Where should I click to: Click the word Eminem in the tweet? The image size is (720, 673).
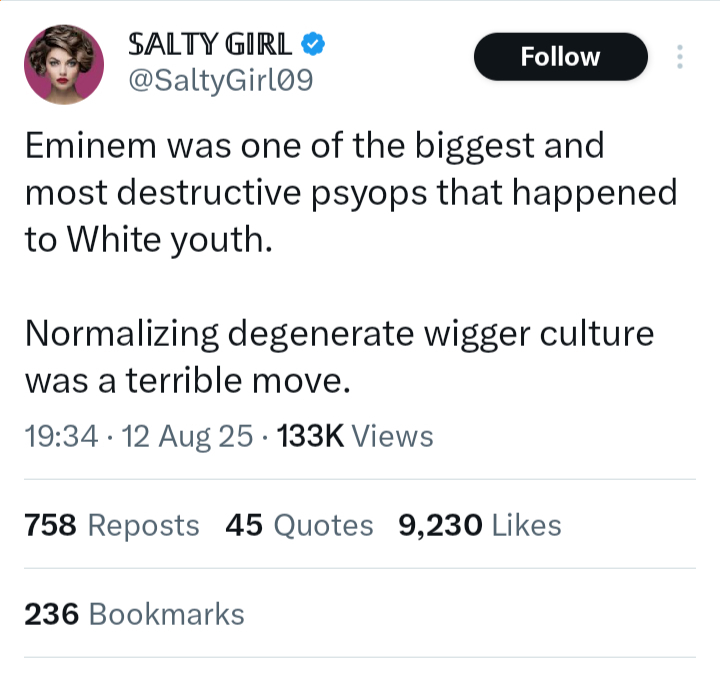pos(89,146)
